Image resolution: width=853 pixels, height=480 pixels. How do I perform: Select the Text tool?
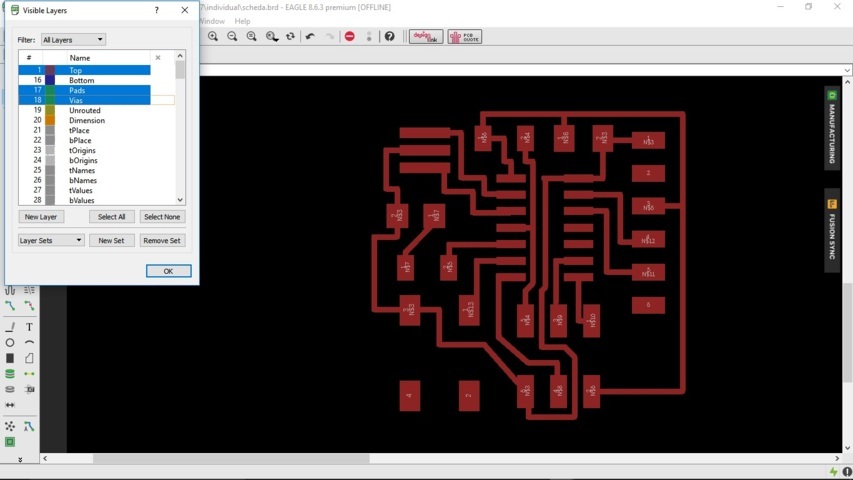pos(29,327)
